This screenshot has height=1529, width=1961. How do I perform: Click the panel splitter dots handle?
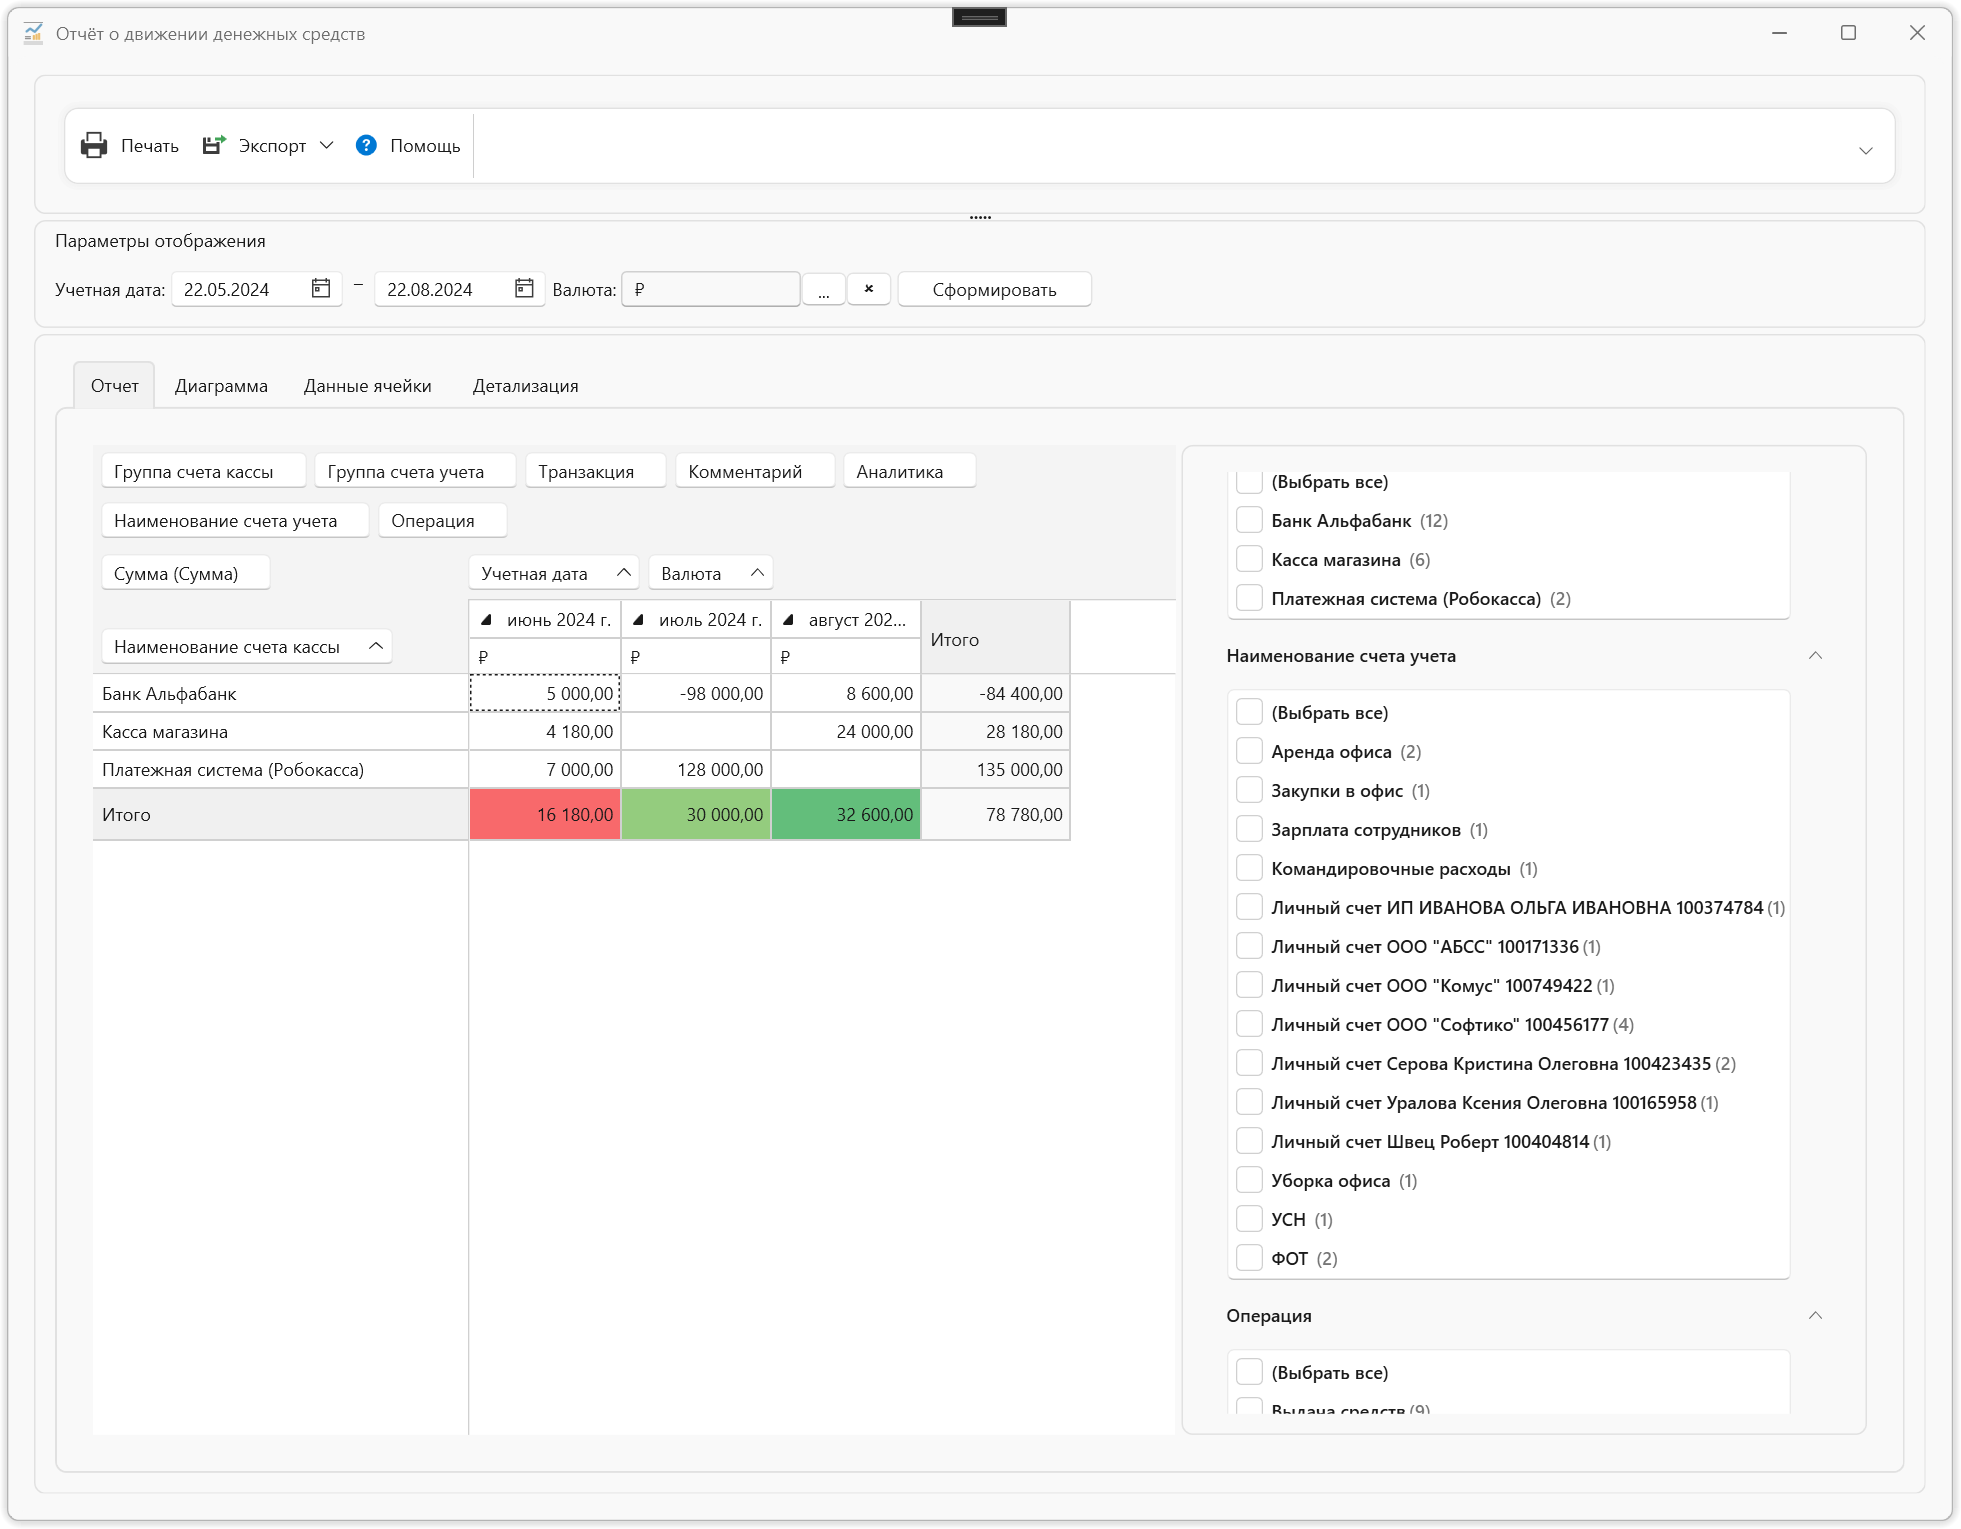point(980,217)
